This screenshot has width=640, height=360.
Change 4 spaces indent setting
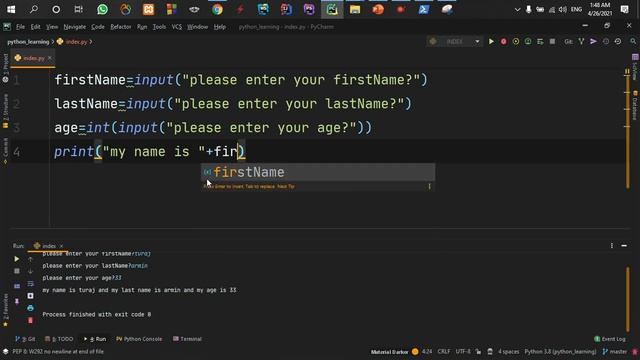pyautogui.click(x=508, y=351)
